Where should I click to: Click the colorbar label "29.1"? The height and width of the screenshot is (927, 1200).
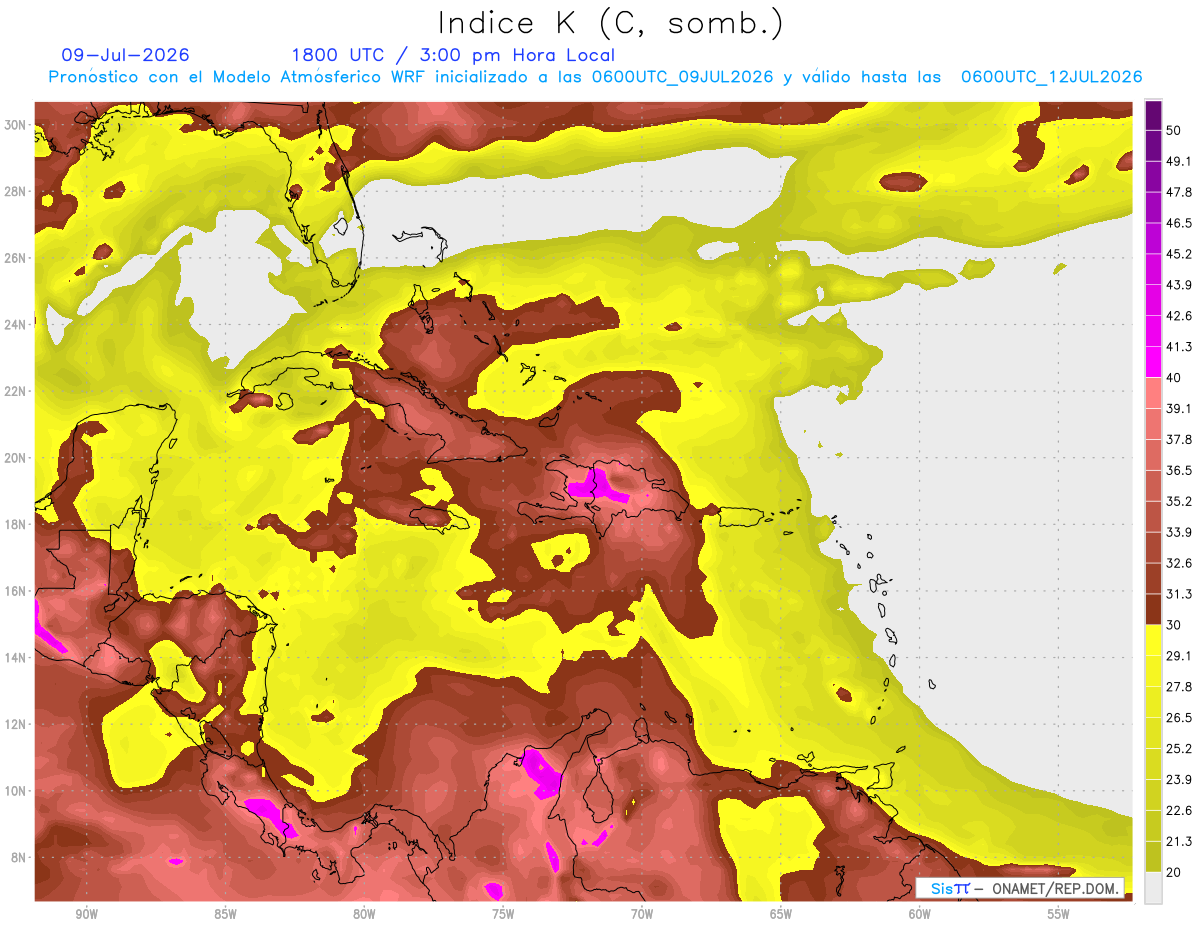tap(1179, 656)
